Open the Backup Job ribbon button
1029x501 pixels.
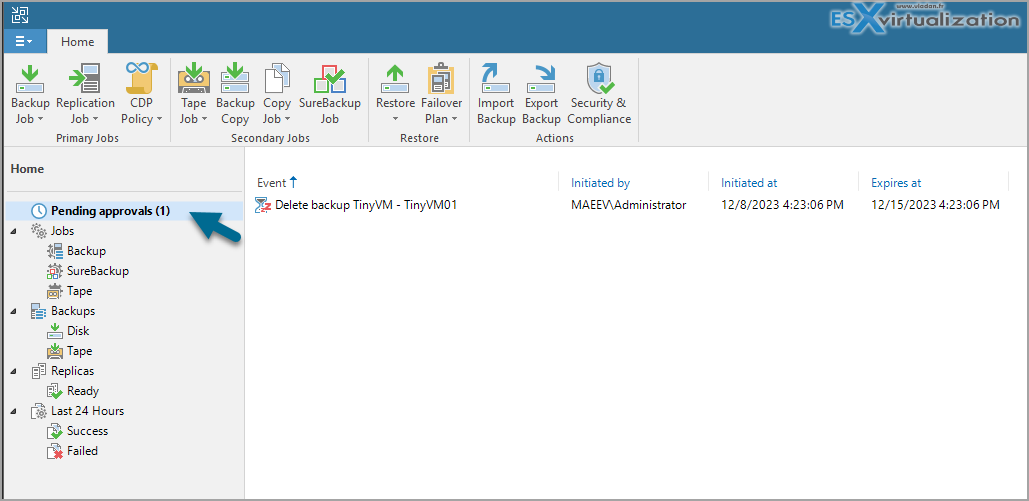coord(30,94)
